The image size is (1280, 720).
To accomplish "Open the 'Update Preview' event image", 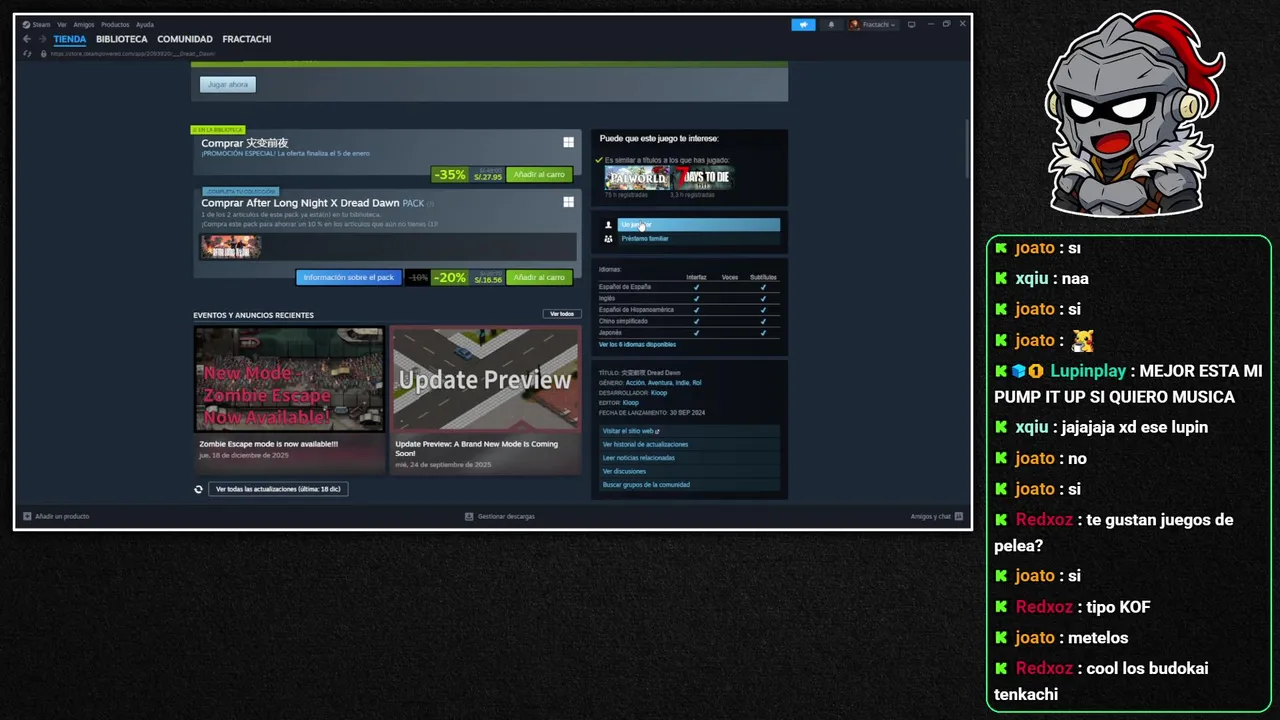I will click(x=485, y=379).
